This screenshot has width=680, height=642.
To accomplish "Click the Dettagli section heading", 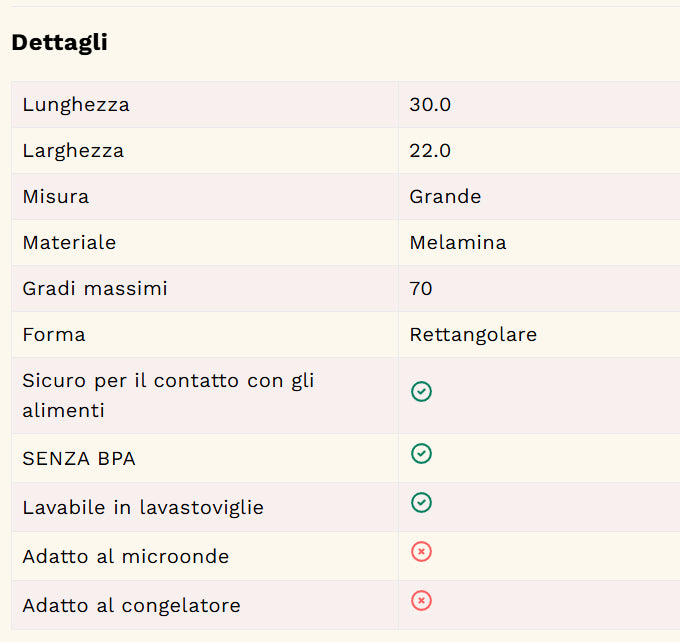I will tap(59, 43).
